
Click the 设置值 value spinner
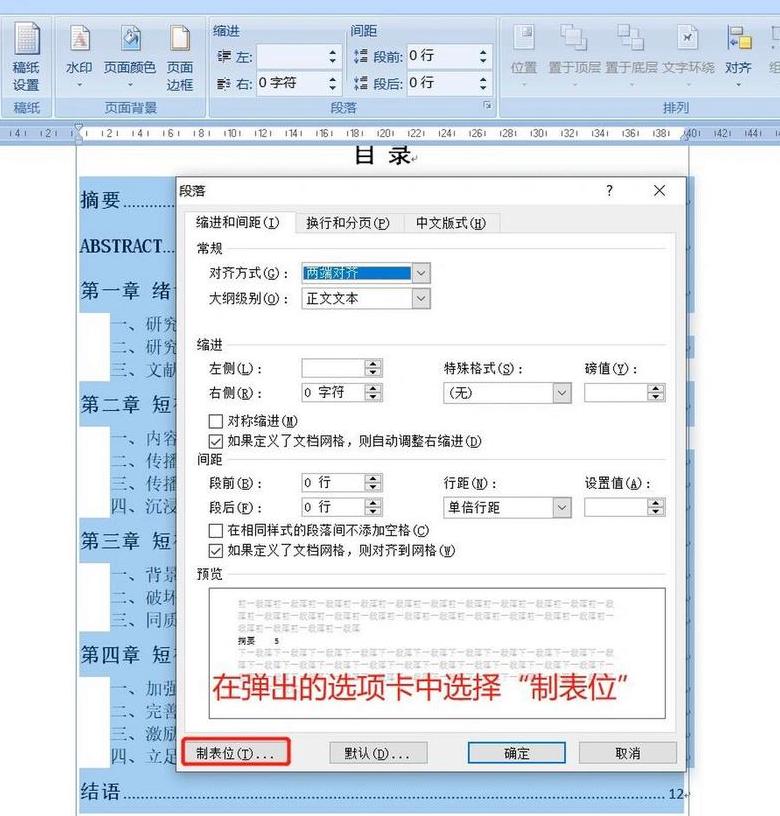tap(656, 507)
